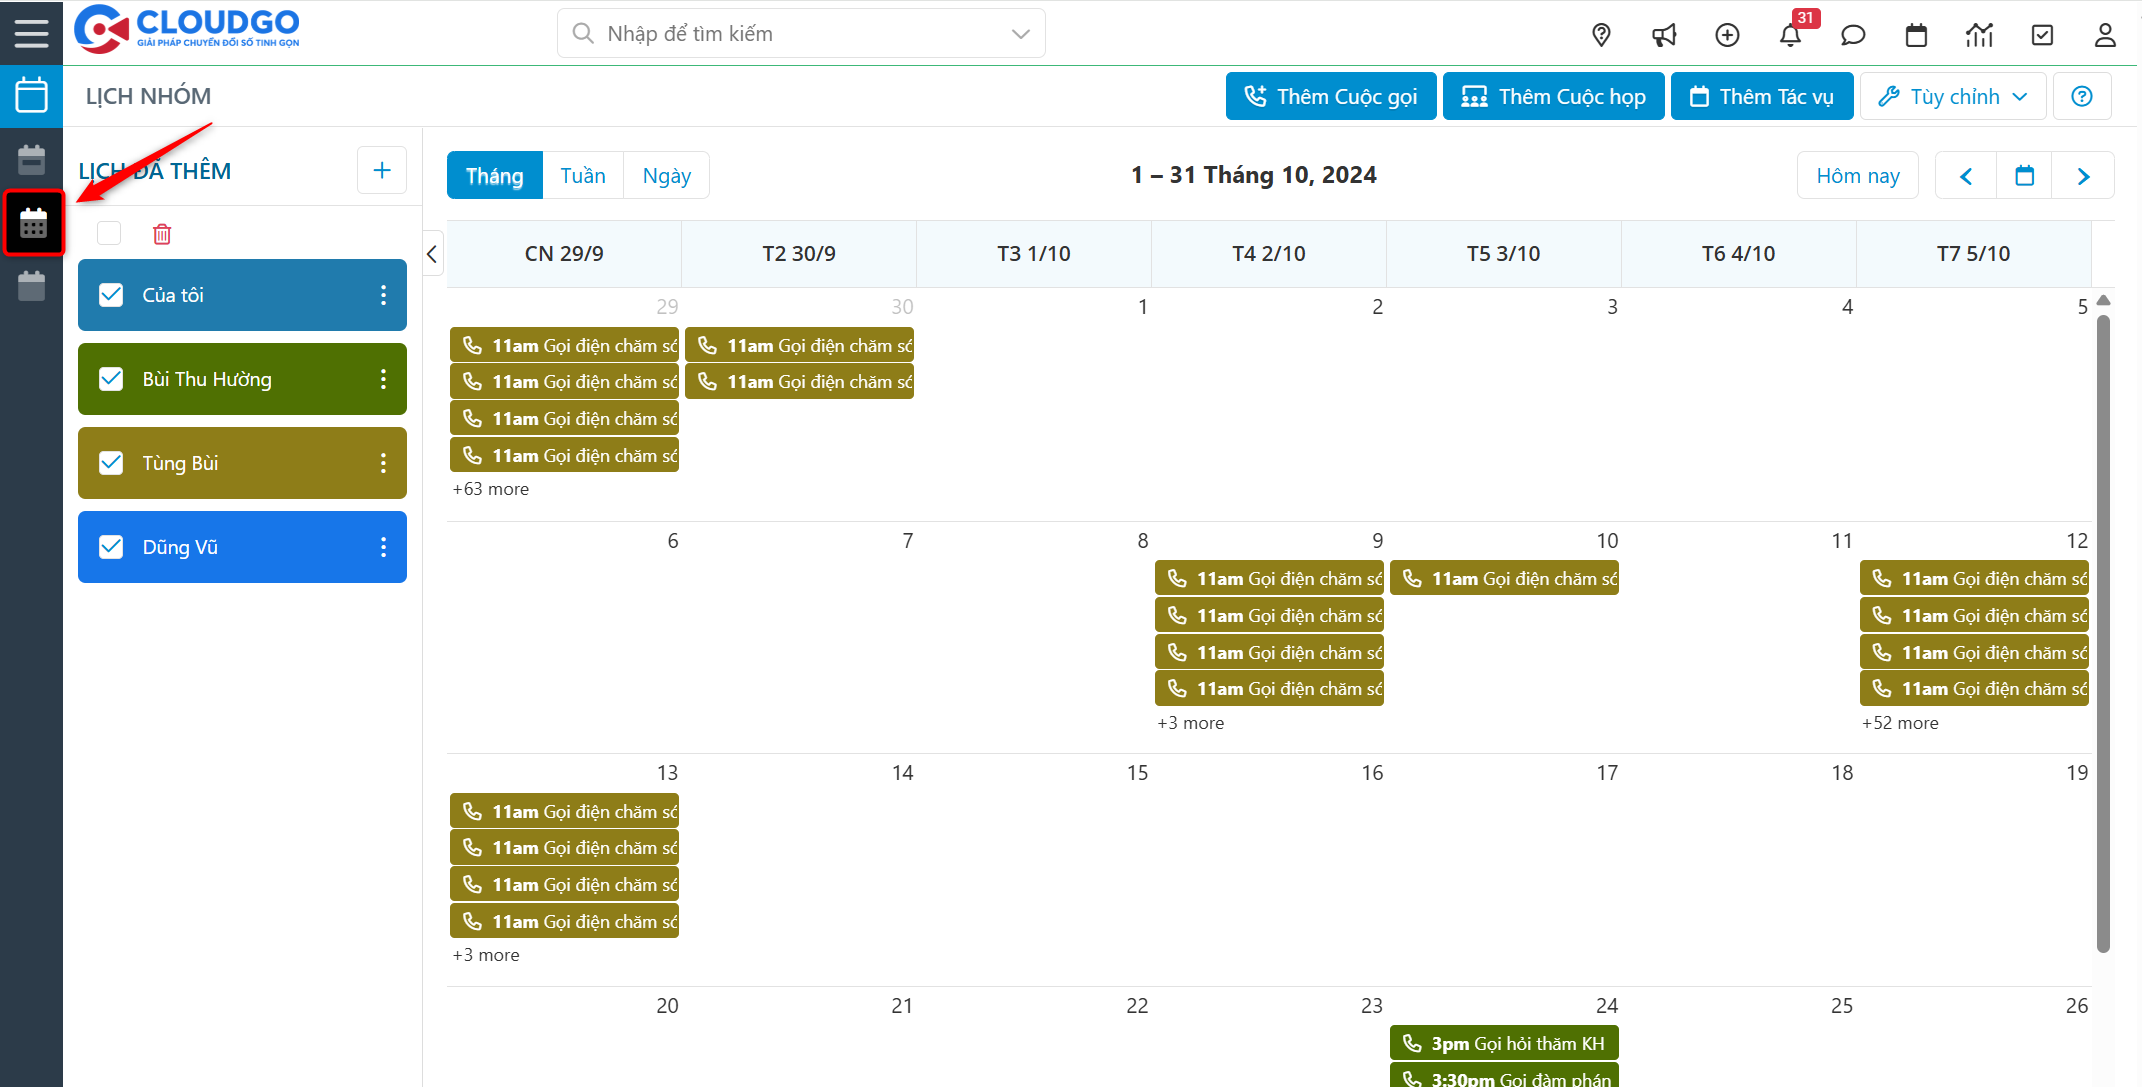Toggle the Bùi Thu Hường calendar checkbox
Screen dimensions: 2142x1087
coord(111,379)
